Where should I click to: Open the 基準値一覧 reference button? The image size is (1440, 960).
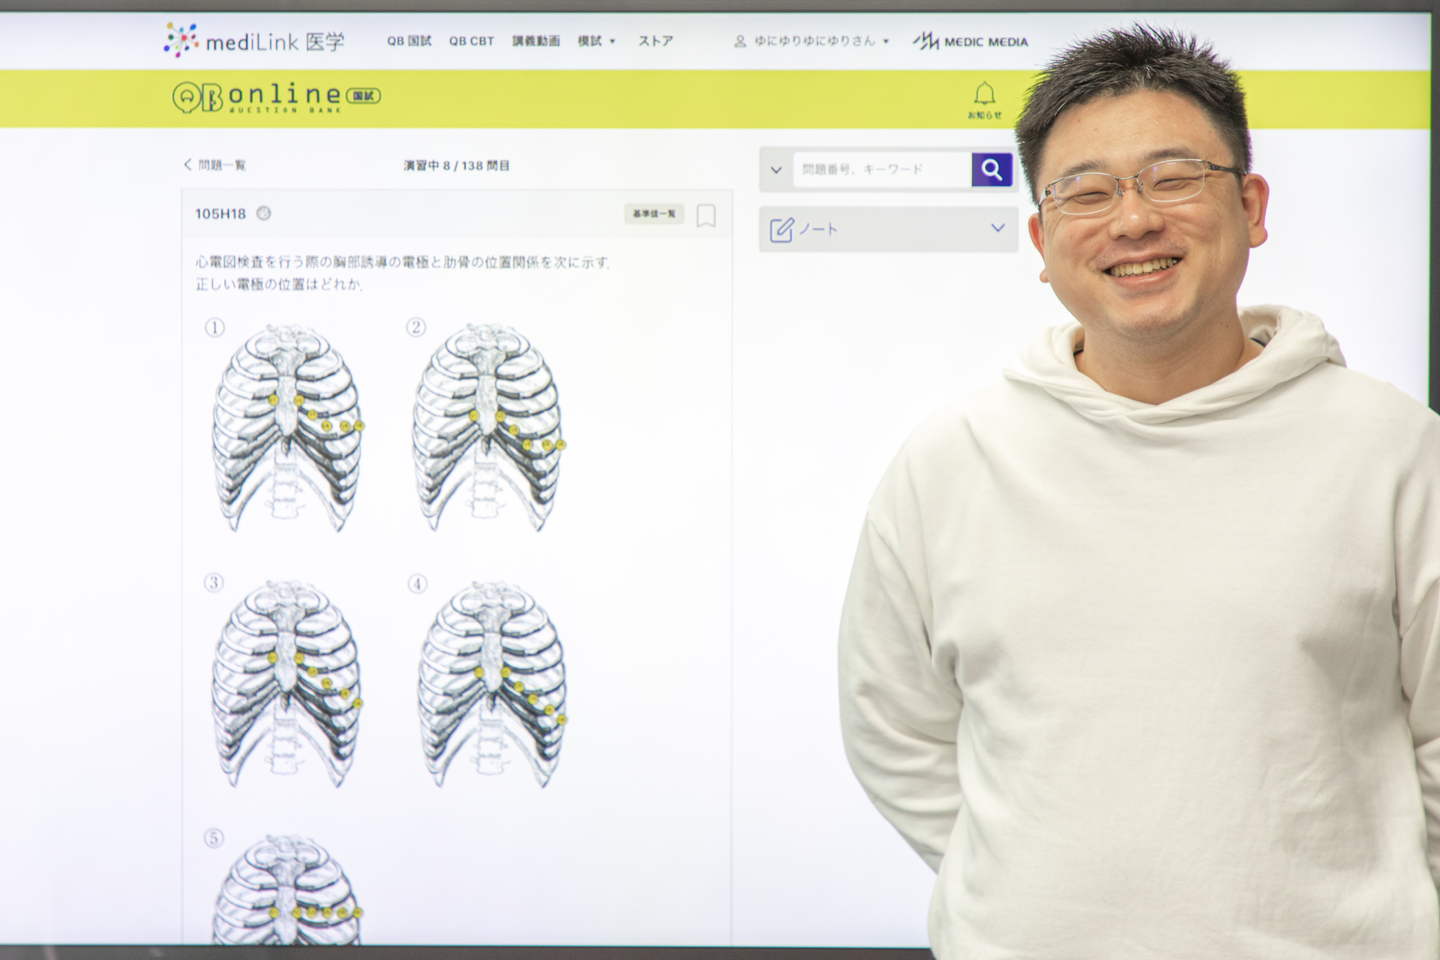(x=654, y=214)
